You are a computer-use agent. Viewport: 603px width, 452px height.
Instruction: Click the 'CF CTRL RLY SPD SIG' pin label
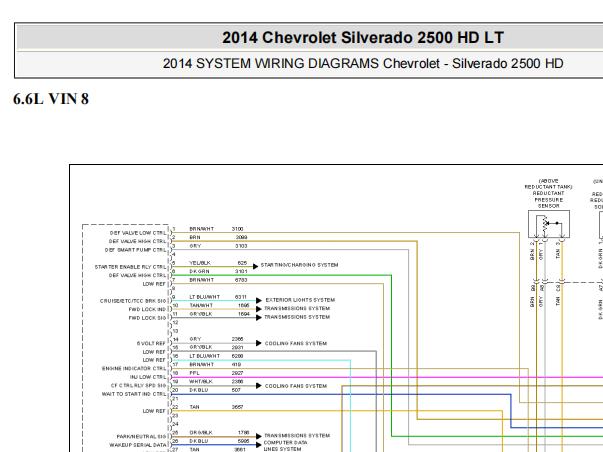click(138, 385)
